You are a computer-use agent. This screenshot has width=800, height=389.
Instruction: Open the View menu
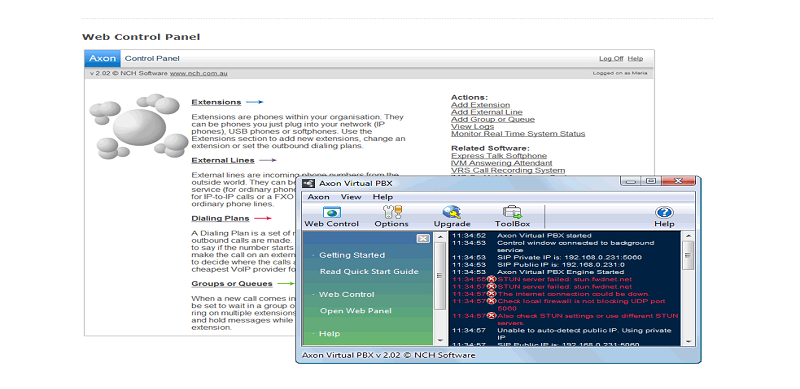point(351,197)
